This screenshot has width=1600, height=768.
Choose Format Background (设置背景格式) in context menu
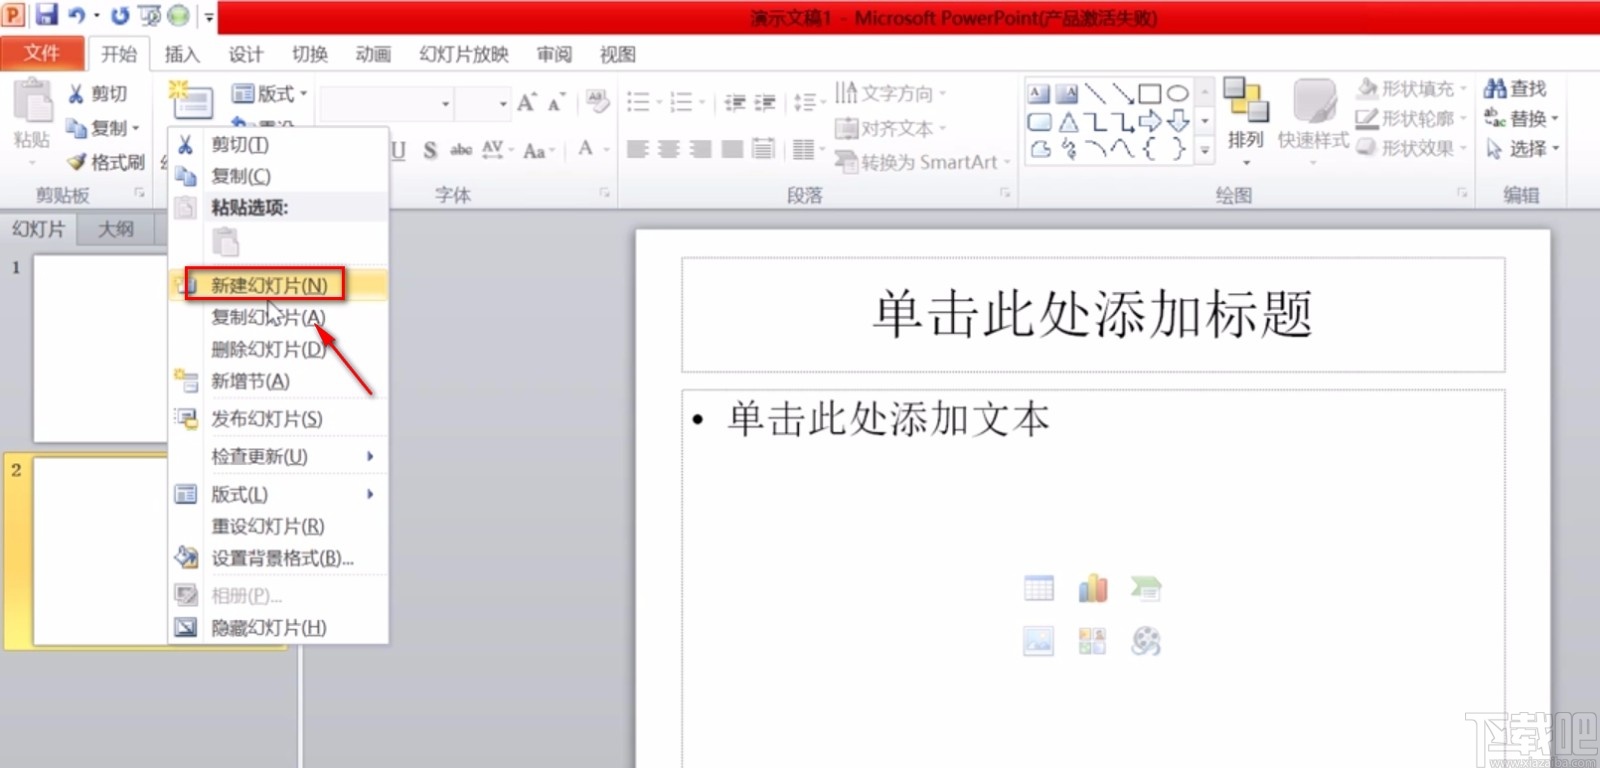278,558
